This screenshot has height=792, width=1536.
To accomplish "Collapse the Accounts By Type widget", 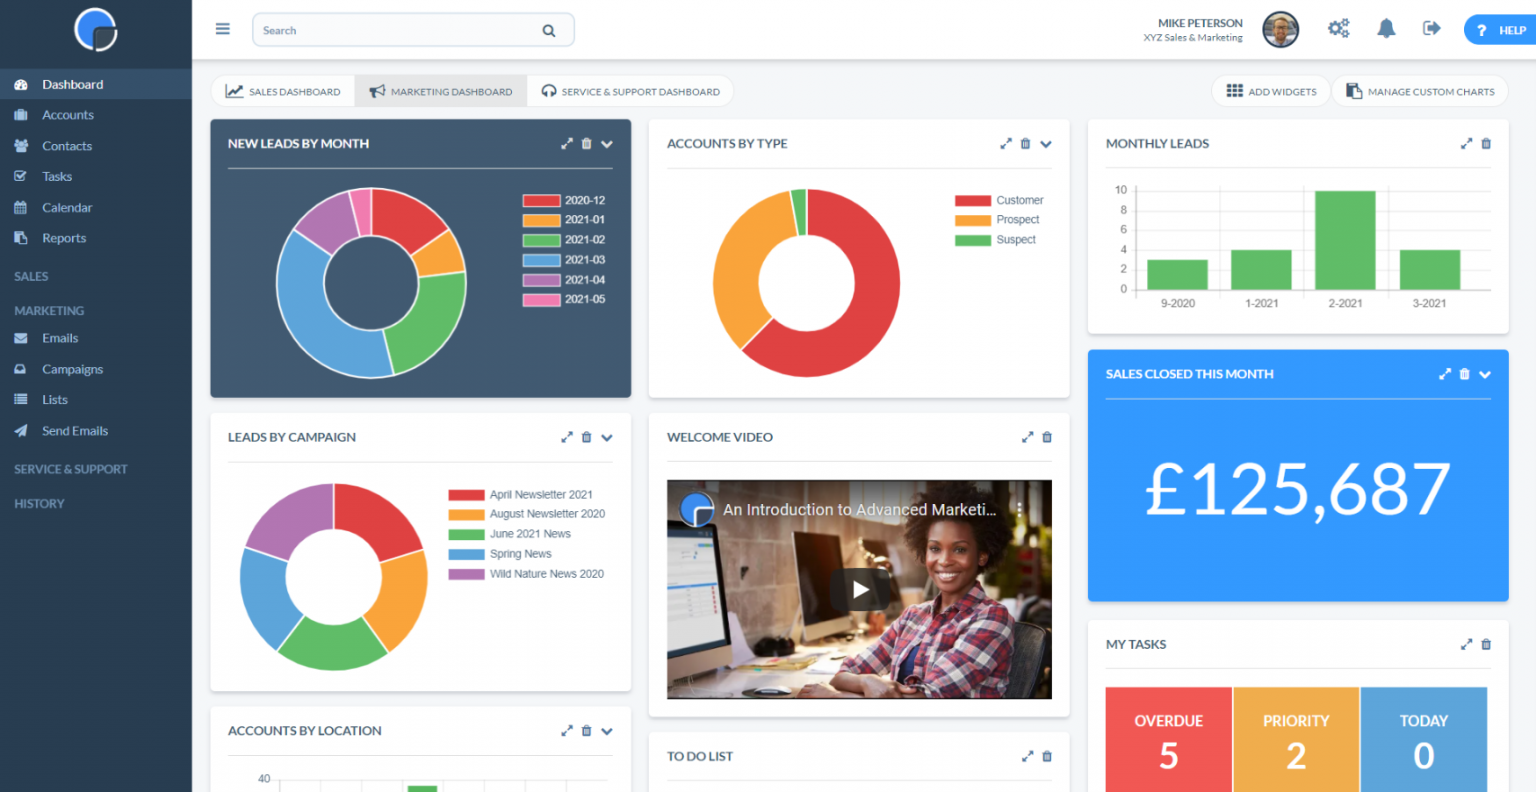I will click(x=1046, y=145).
